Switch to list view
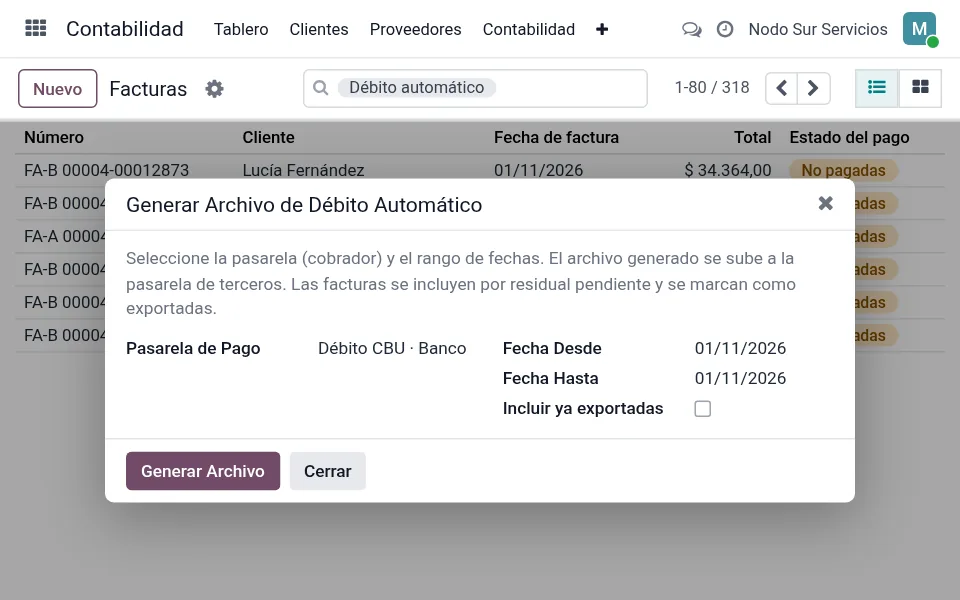Screen dimensions: 960x600 [x=877, y=88]
